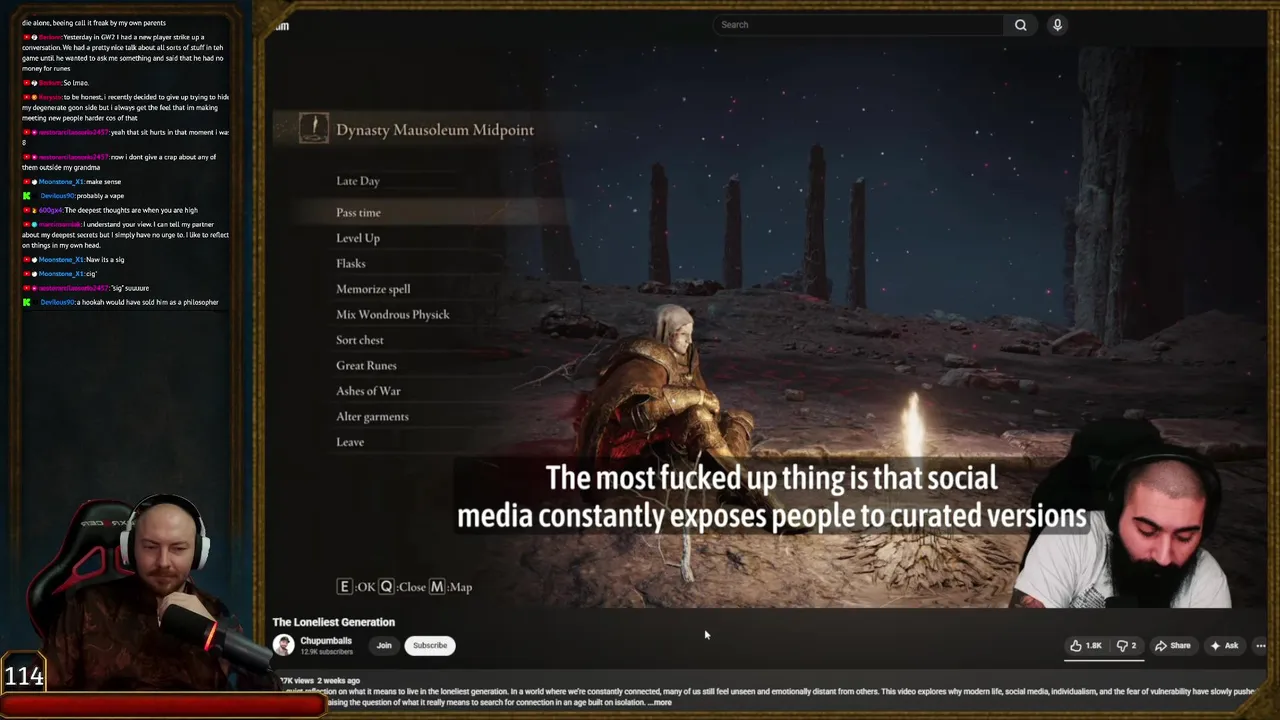The height and width of the screenshot is (720, 1280).
Task: Click 'Dynasty Mausoleum Midpoint' heading
Action: click(435, 130)
